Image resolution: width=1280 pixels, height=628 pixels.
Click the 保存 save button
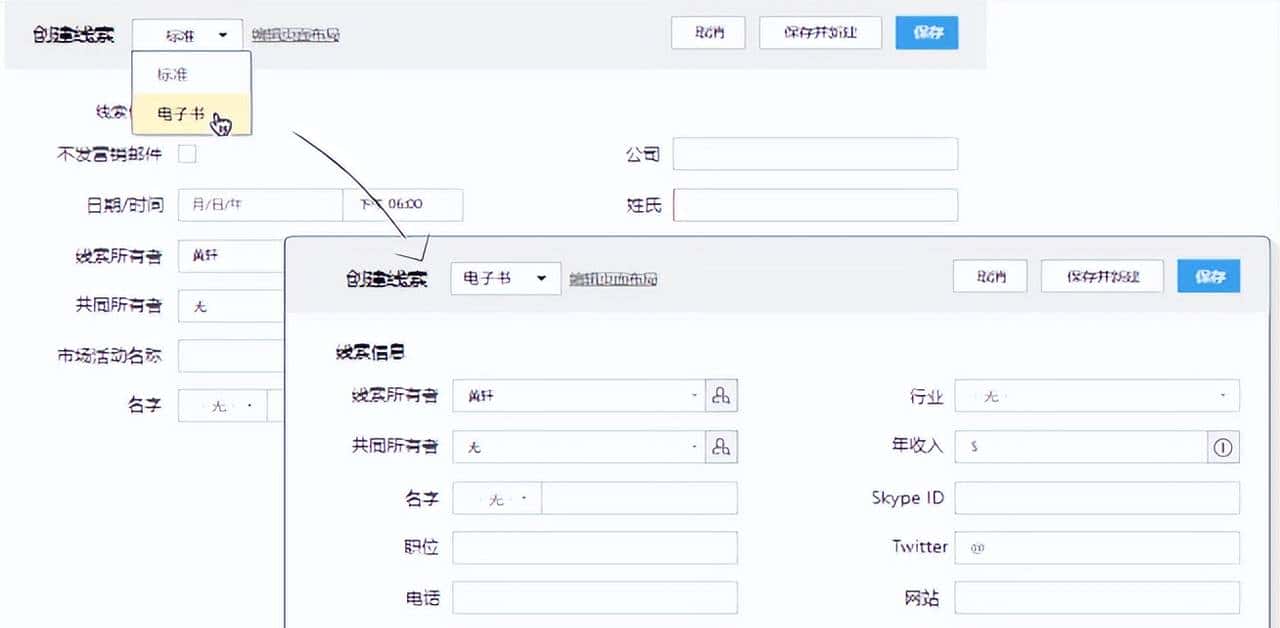pos(1209,276)
